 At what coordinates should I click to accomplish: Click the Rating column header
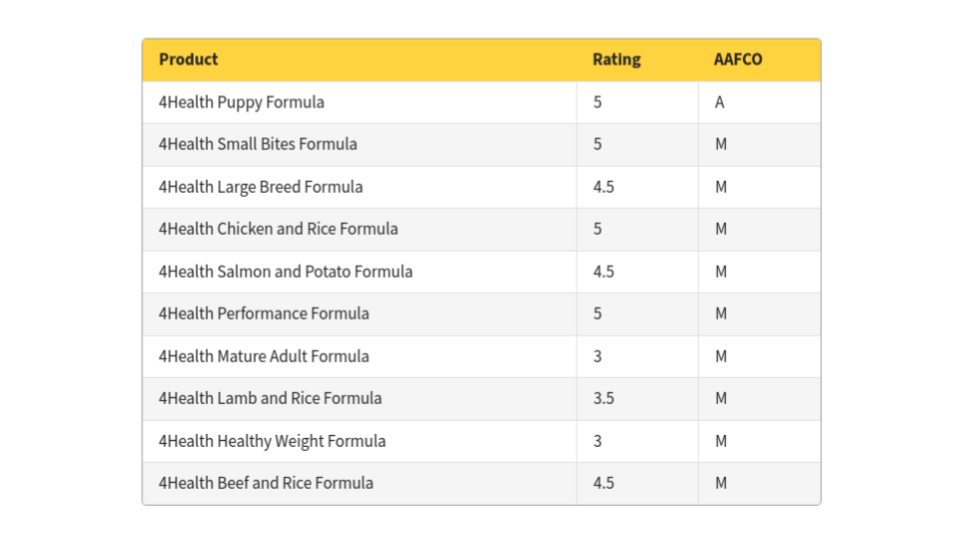[x=616, y=59]
